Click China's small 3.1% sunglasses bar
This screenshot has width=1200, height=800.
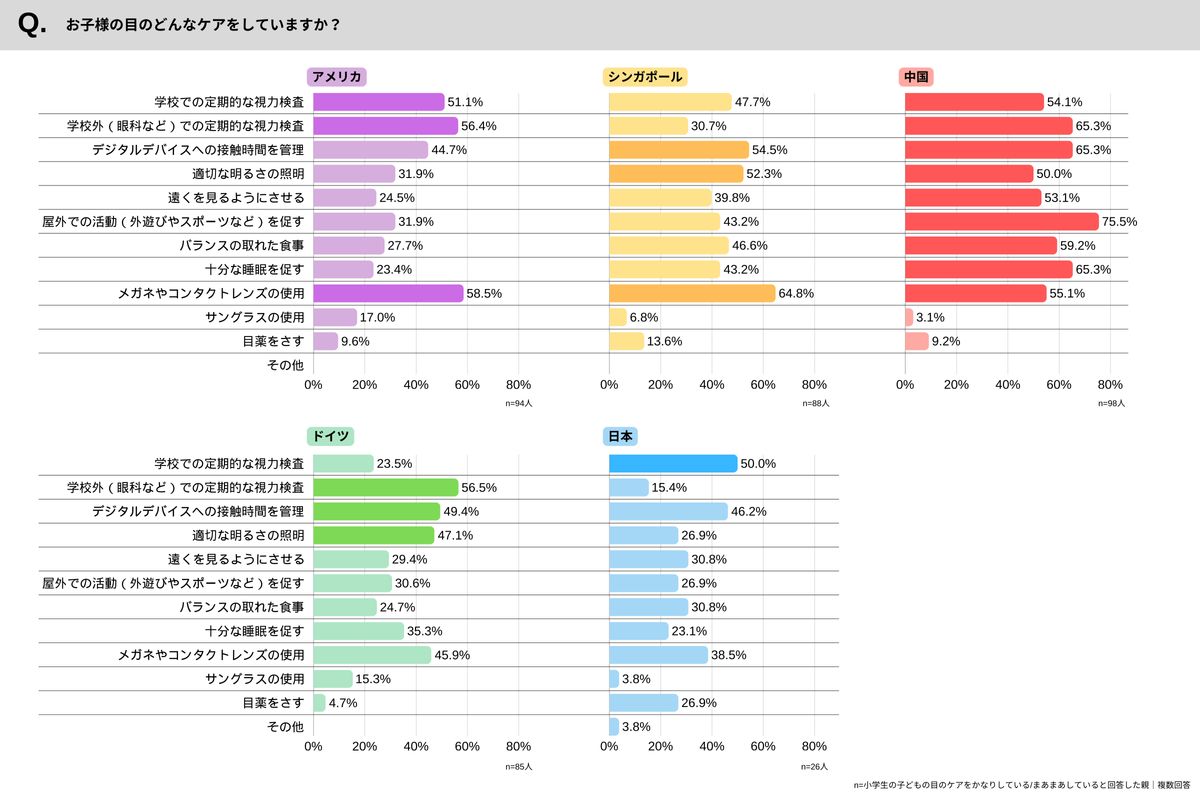coord(909,317)
